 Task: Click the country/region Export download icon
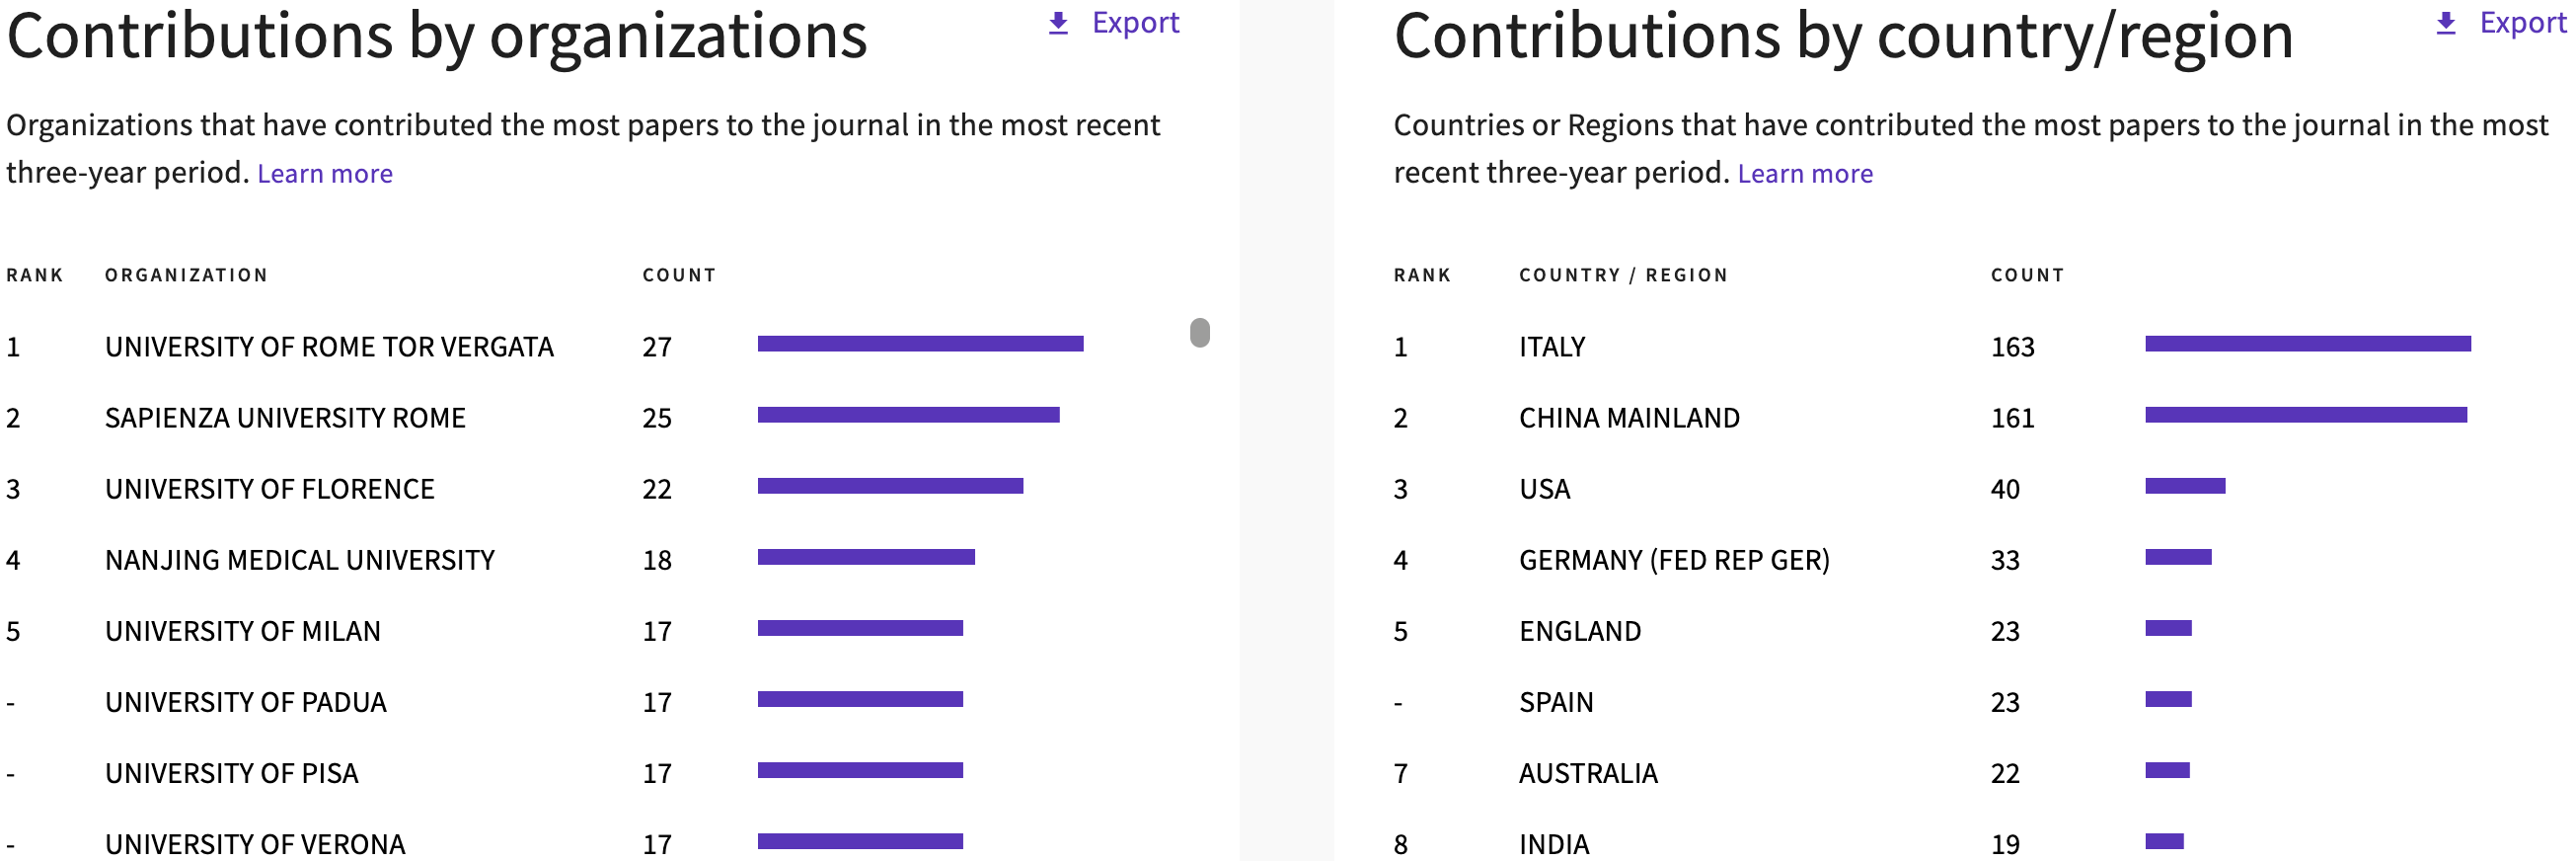2445,23
